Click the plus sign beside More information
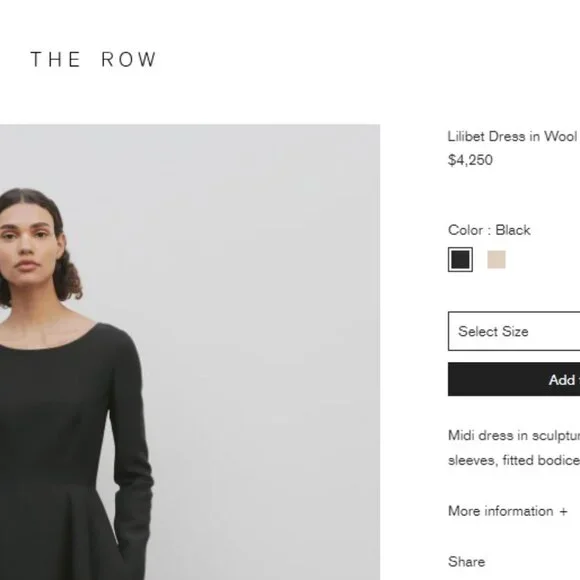 (x=563, y=512)
